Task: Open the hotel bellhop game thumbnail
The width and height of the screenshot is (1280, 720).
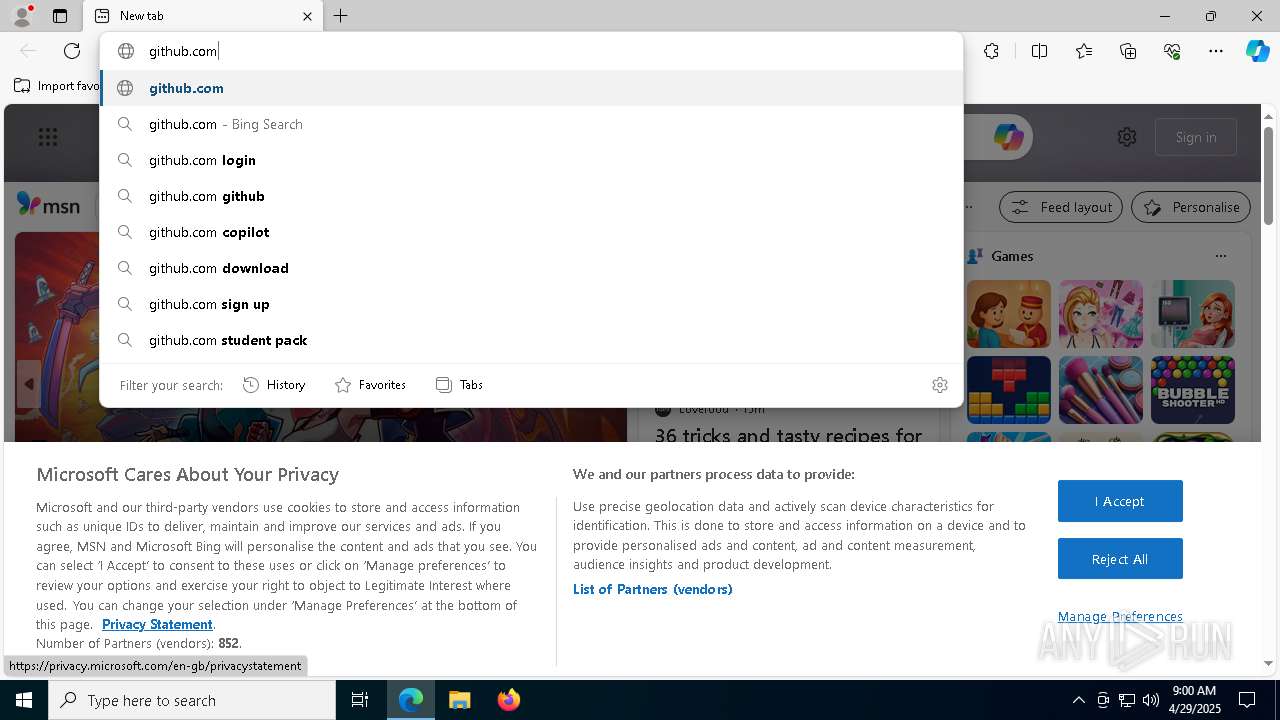Action: pyautogui.click(x=1008, y=314)
